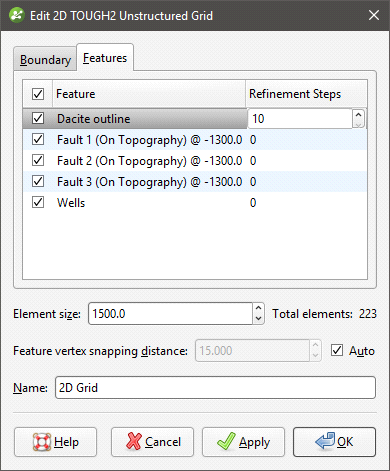Toggle the select-all features header checkbox
This screenshot has height=471, width=390.
click(x=38, y=94)
